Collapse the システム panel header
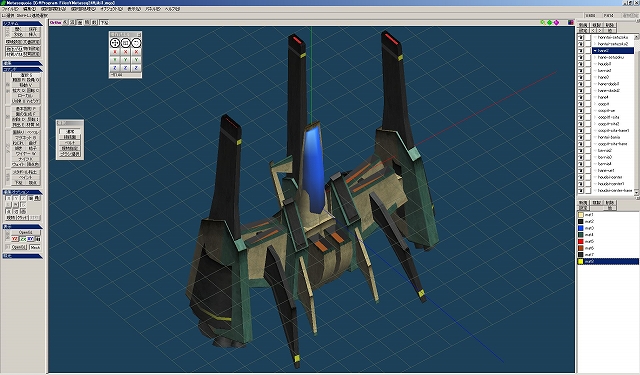 [22, 24]
